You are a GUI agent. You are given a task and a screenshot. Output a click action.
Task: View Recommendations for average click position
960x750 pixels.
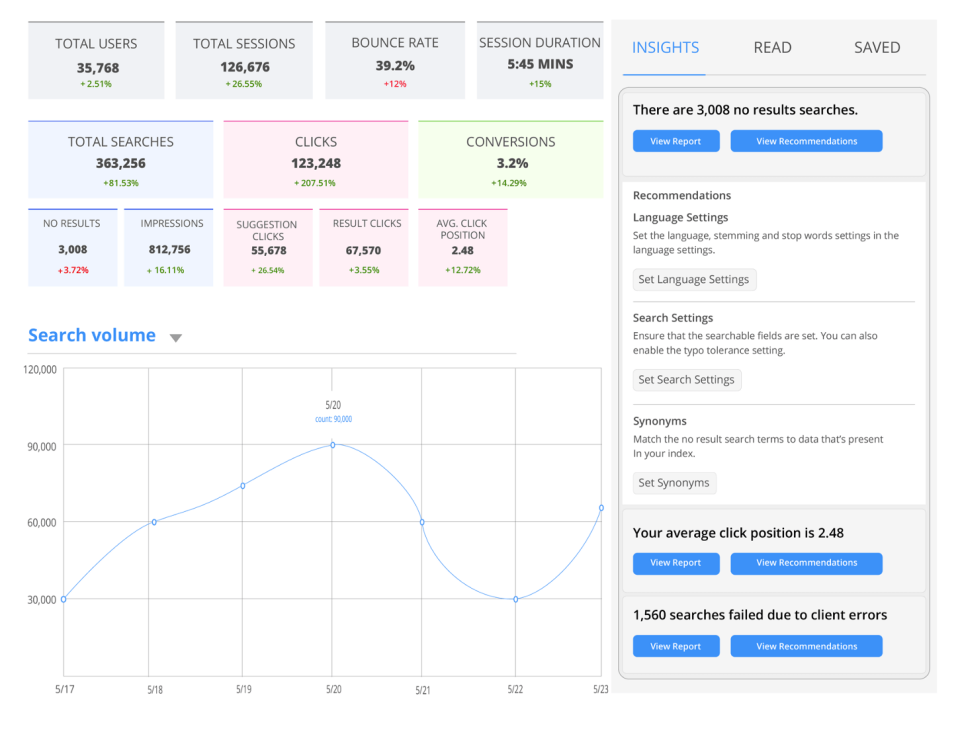pos(806,563)
